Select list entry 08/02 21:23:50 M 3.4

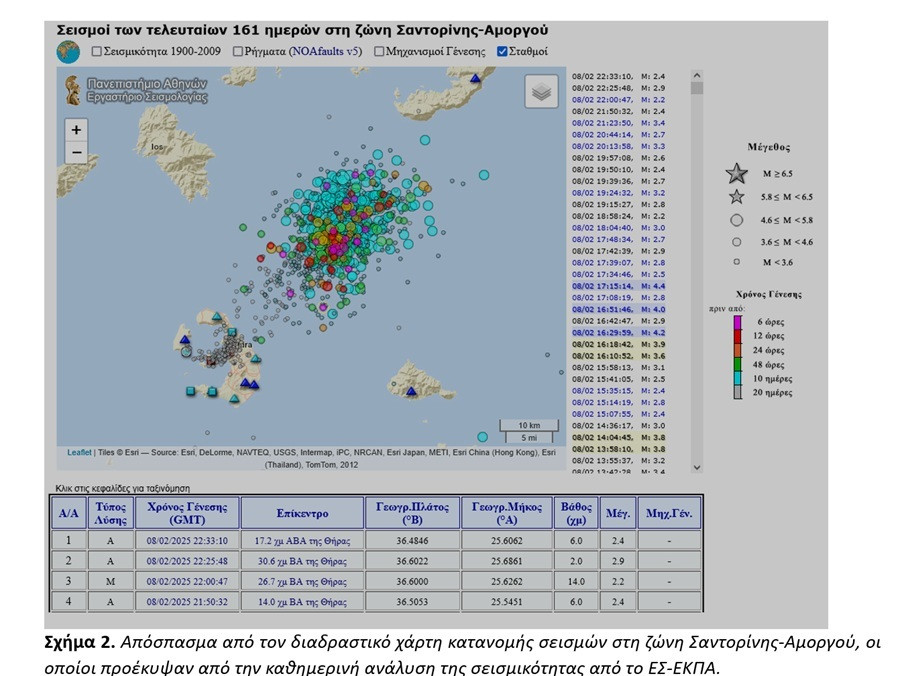(x=619, y=123)
